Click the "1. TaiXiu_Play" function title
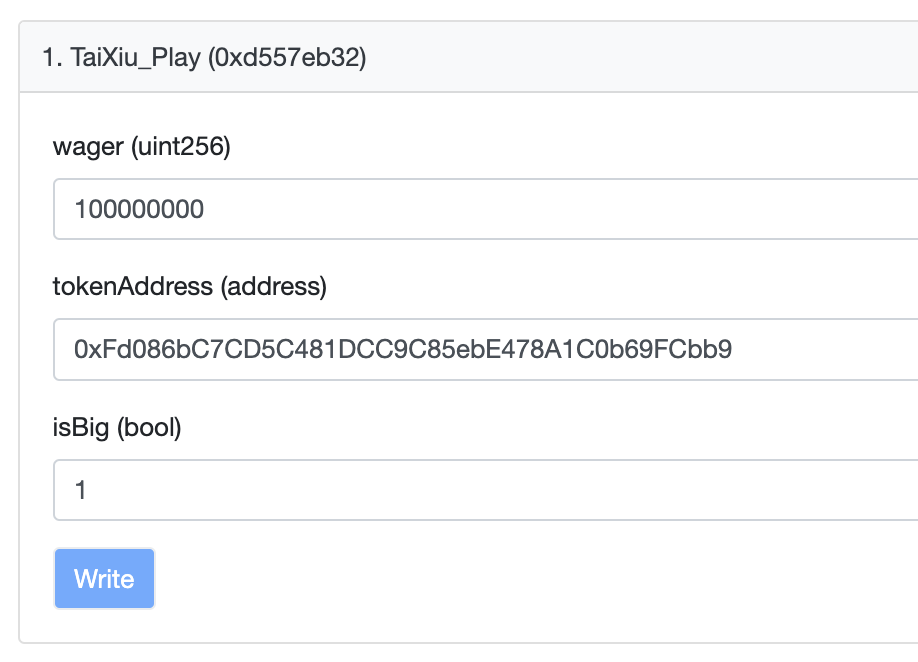Viewport: 918px width, 662px height. tap(121, 58)
